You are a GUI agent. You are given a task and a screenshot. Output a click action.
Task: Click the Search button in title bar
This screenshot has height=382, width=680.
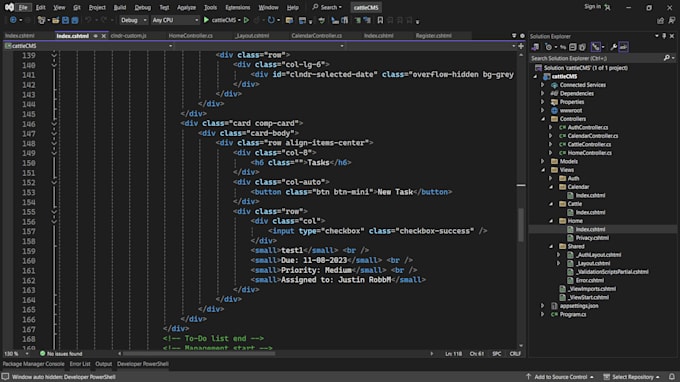(327, 7)
